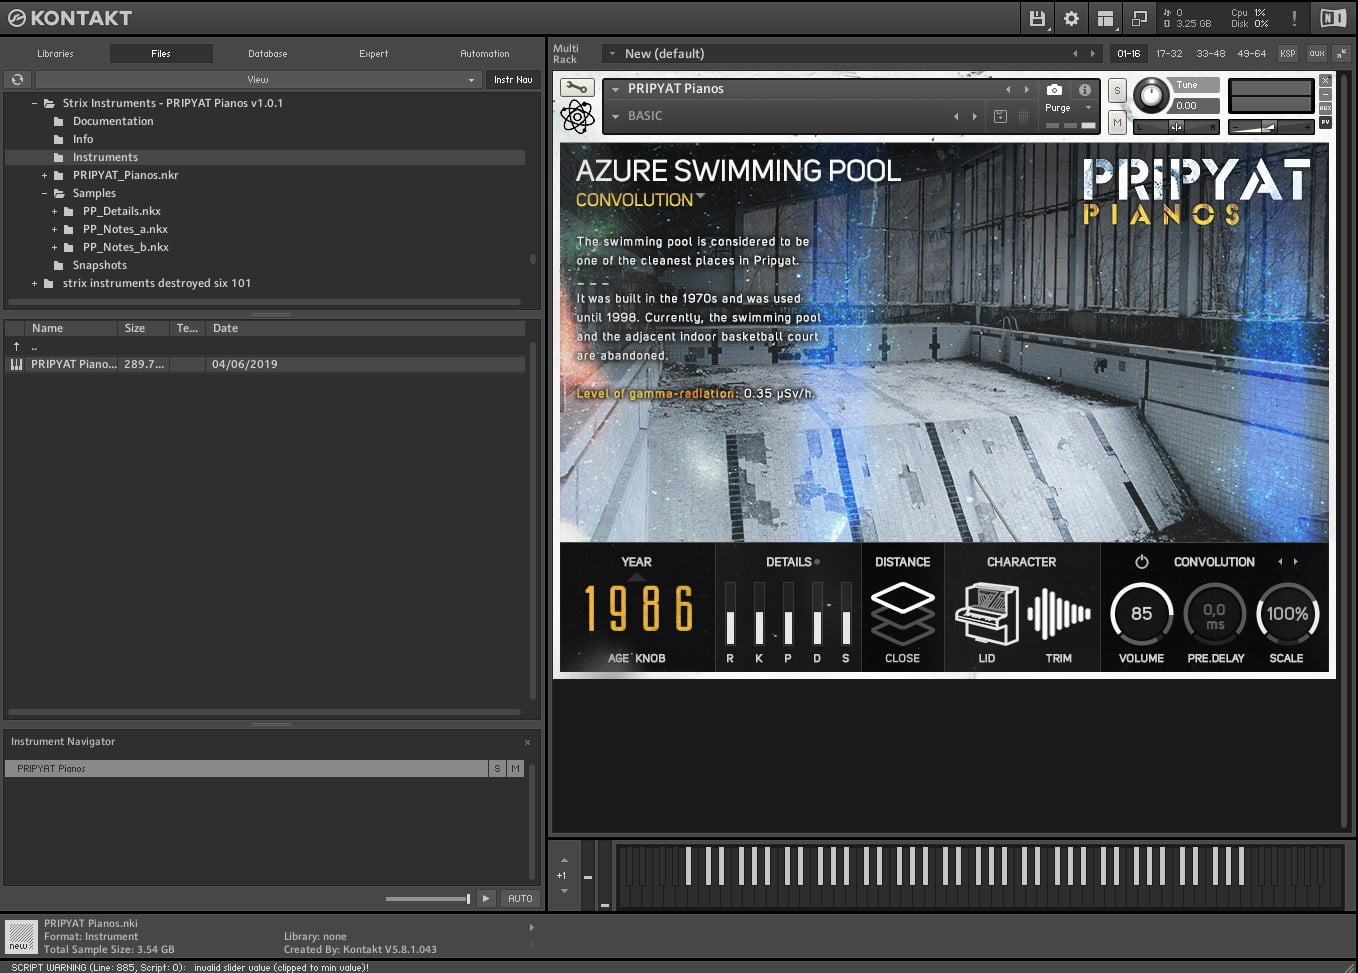Viewport: 1358px width, 973px height.
Task: Open the CONVOLUTION page dropdown under the title
Action: (700, 196)
